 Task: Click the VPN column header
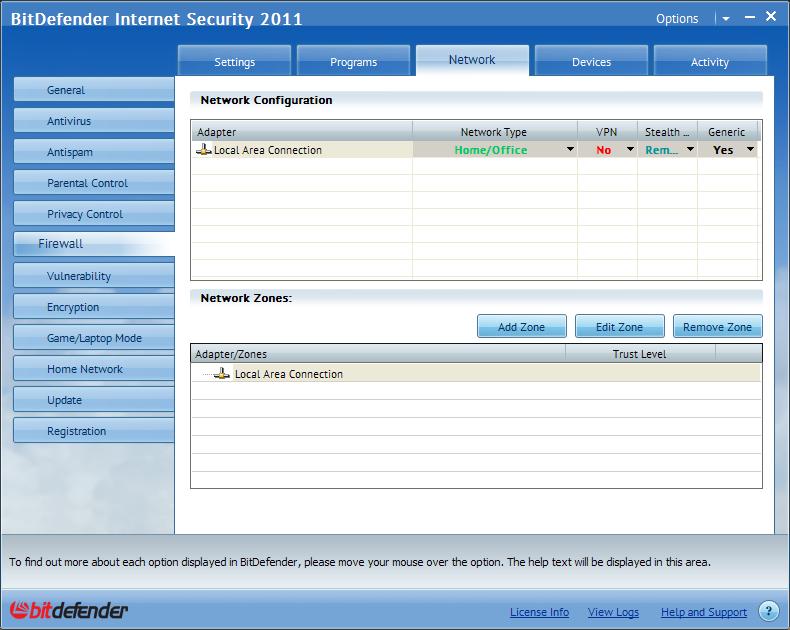(607, 132)
